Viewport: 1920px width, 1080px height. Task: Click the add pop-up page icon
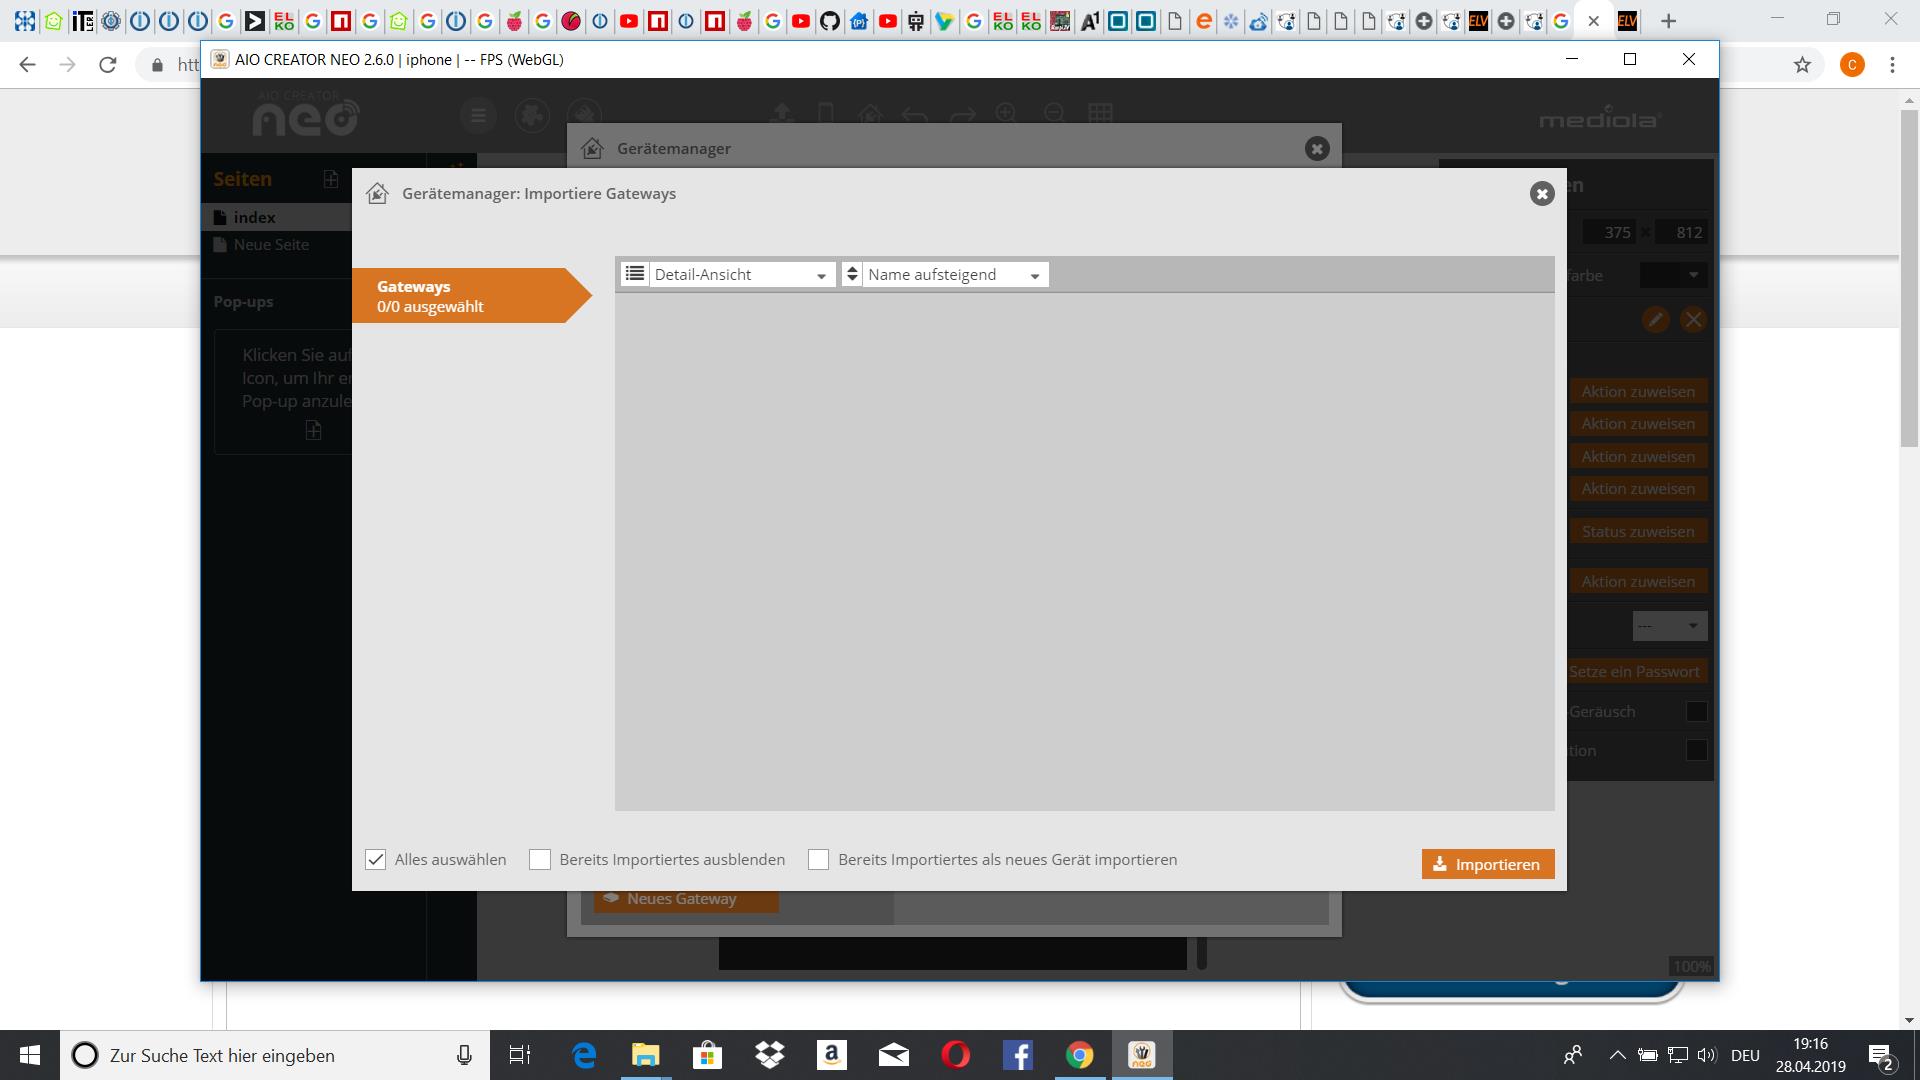(x=313, y=430)
